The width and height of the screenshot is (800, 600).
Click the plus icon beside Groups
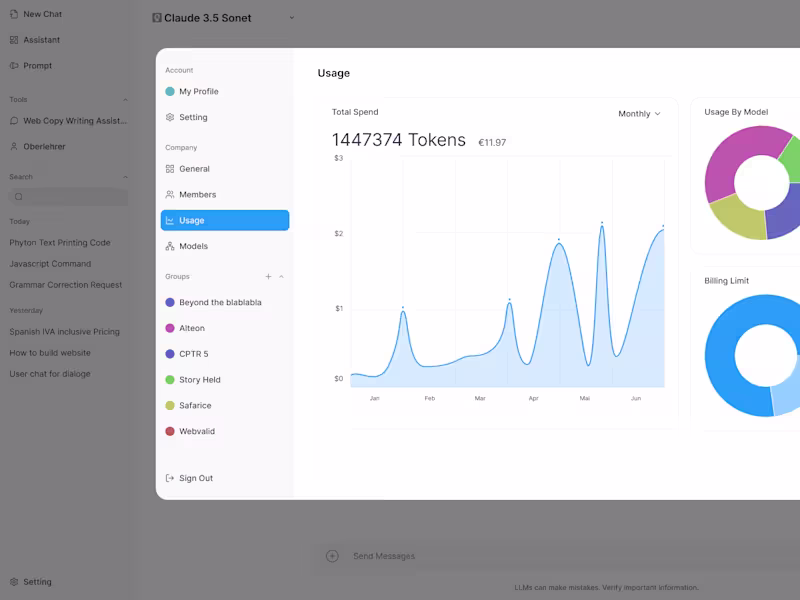[x=268, y=277]
